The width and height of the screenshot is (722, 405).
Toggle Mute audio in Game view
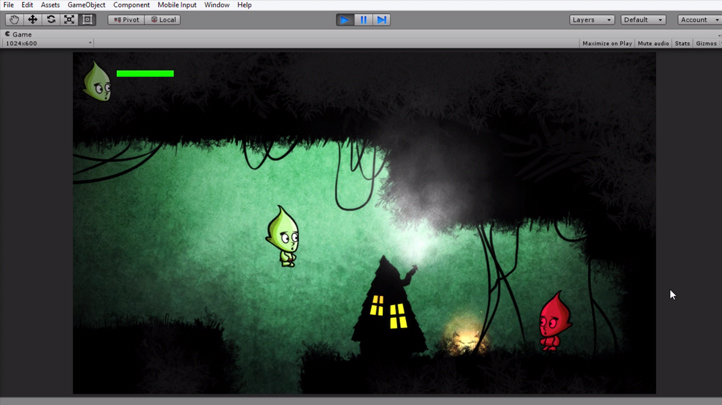pos(653,43)
